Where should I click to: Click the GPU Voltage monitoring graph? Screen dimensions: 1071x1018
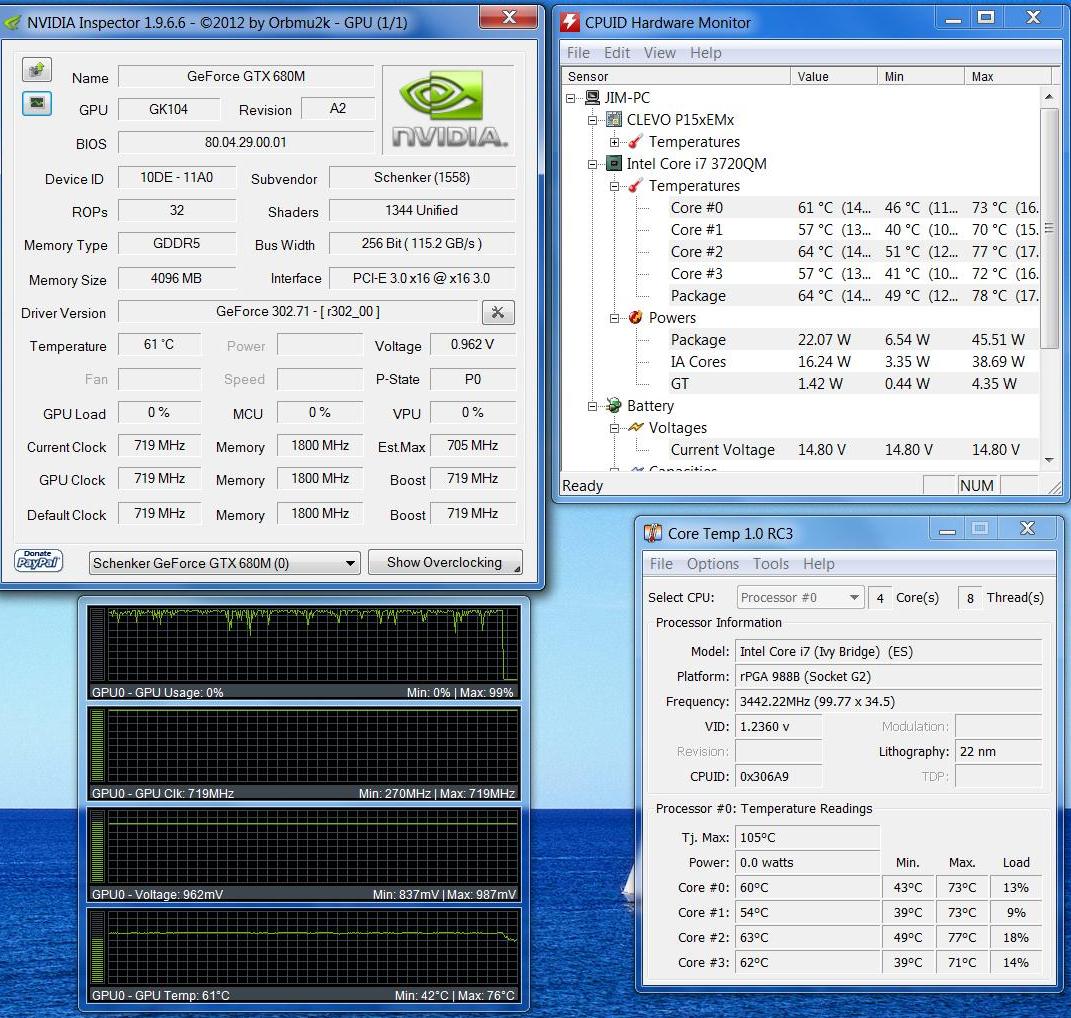pyautogui.click(x=304, y=854)
